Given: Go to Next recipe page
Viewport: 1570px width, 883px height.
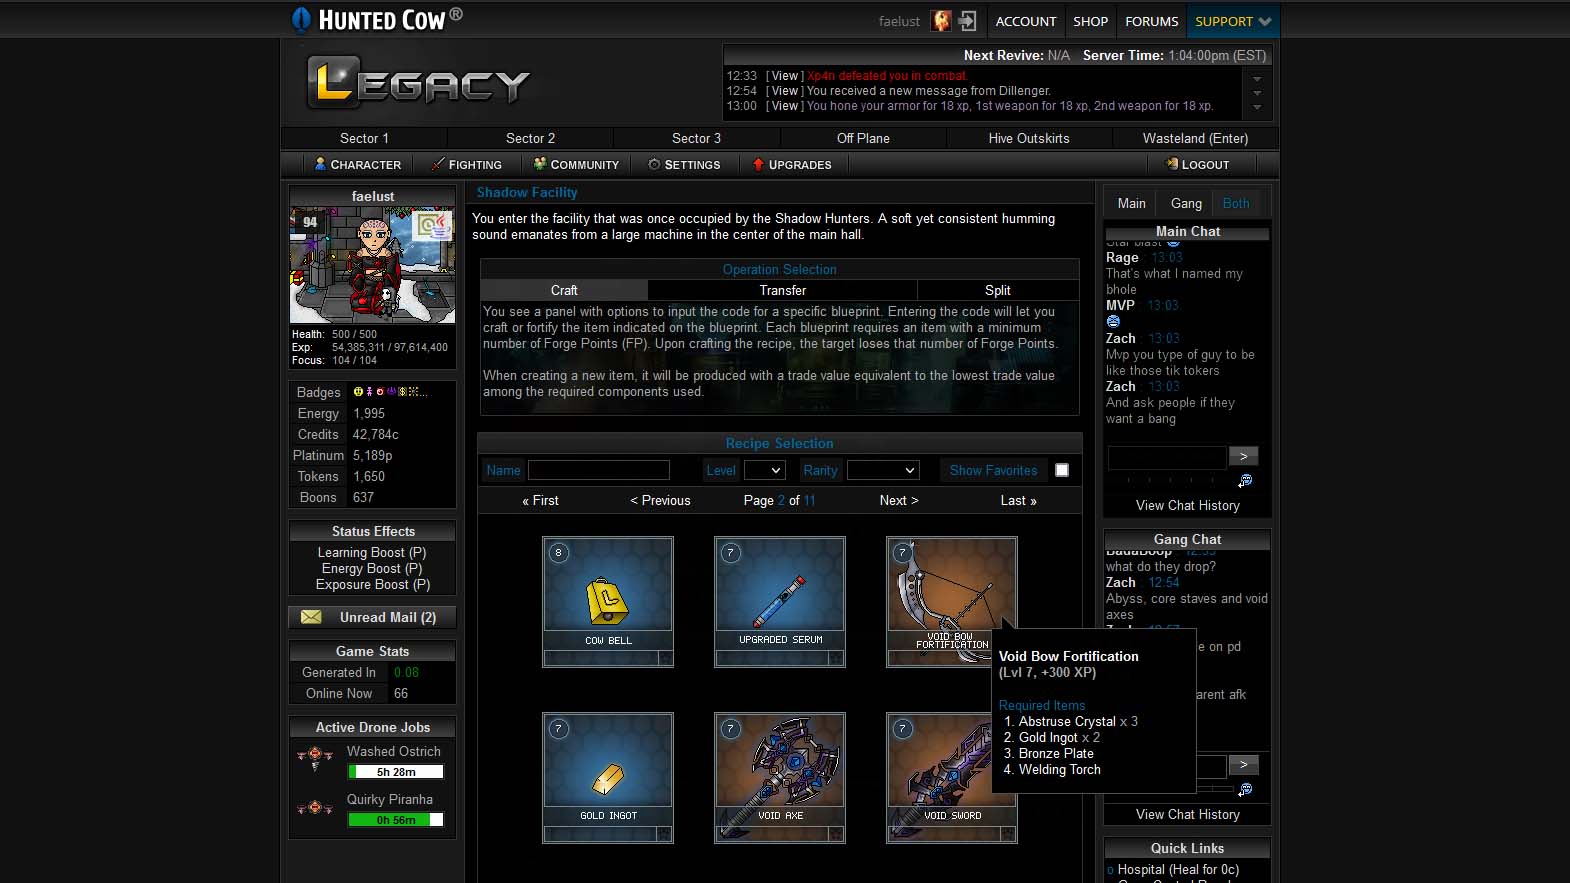Looking at the screenshot, I should [898, 500].
